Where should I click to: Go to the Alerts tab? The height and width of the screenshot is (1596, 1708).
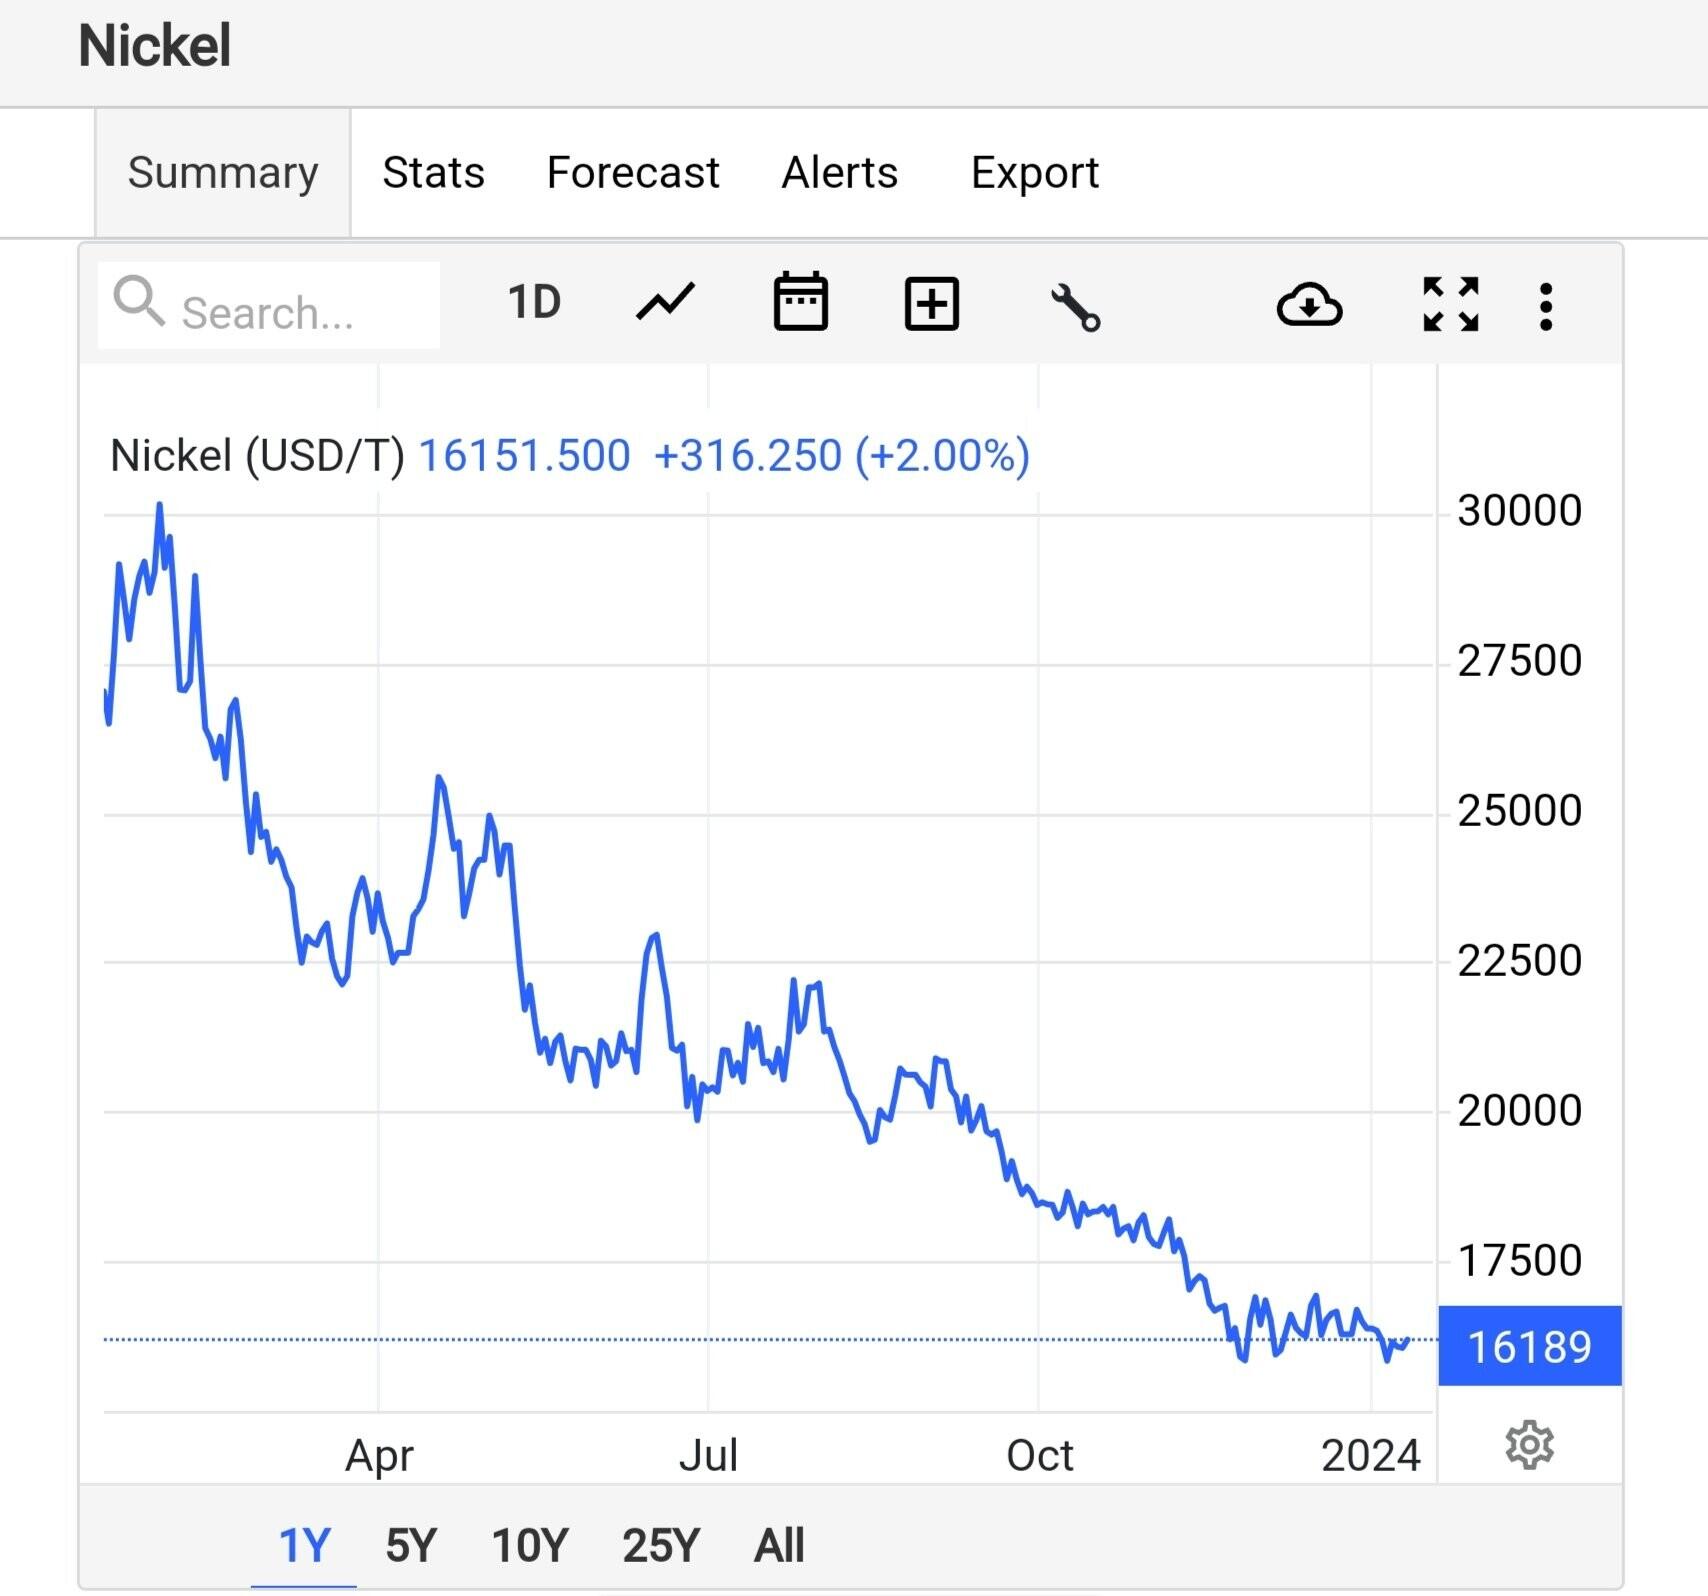click(840, 173)
